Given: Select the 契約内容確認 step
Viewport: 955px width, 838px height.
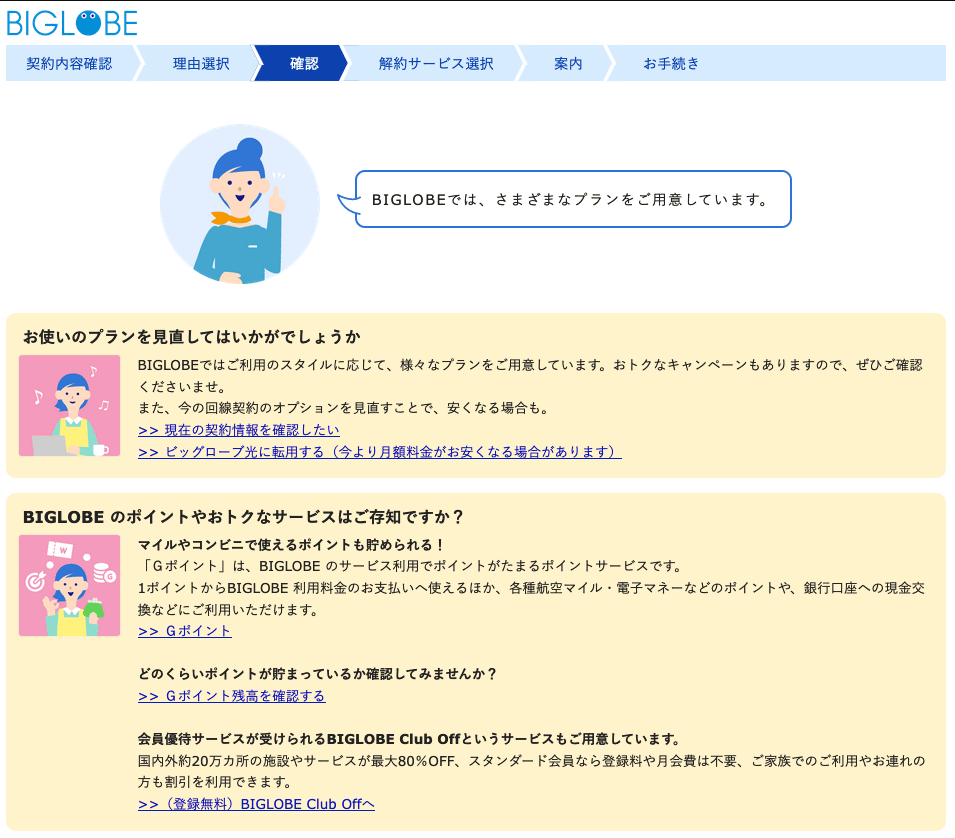Looking at the screenshot, I should pyautogui.click(x=69, y=63).
